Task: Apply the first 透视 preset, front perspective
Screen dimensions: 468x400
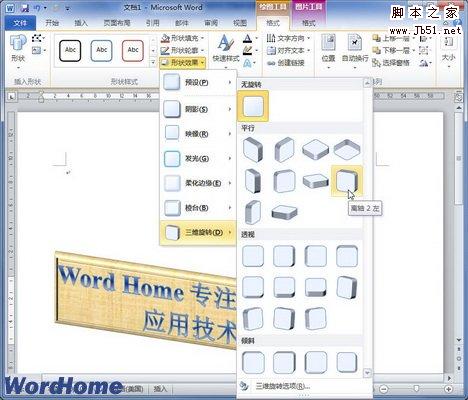Action: [x=253, y=256]
